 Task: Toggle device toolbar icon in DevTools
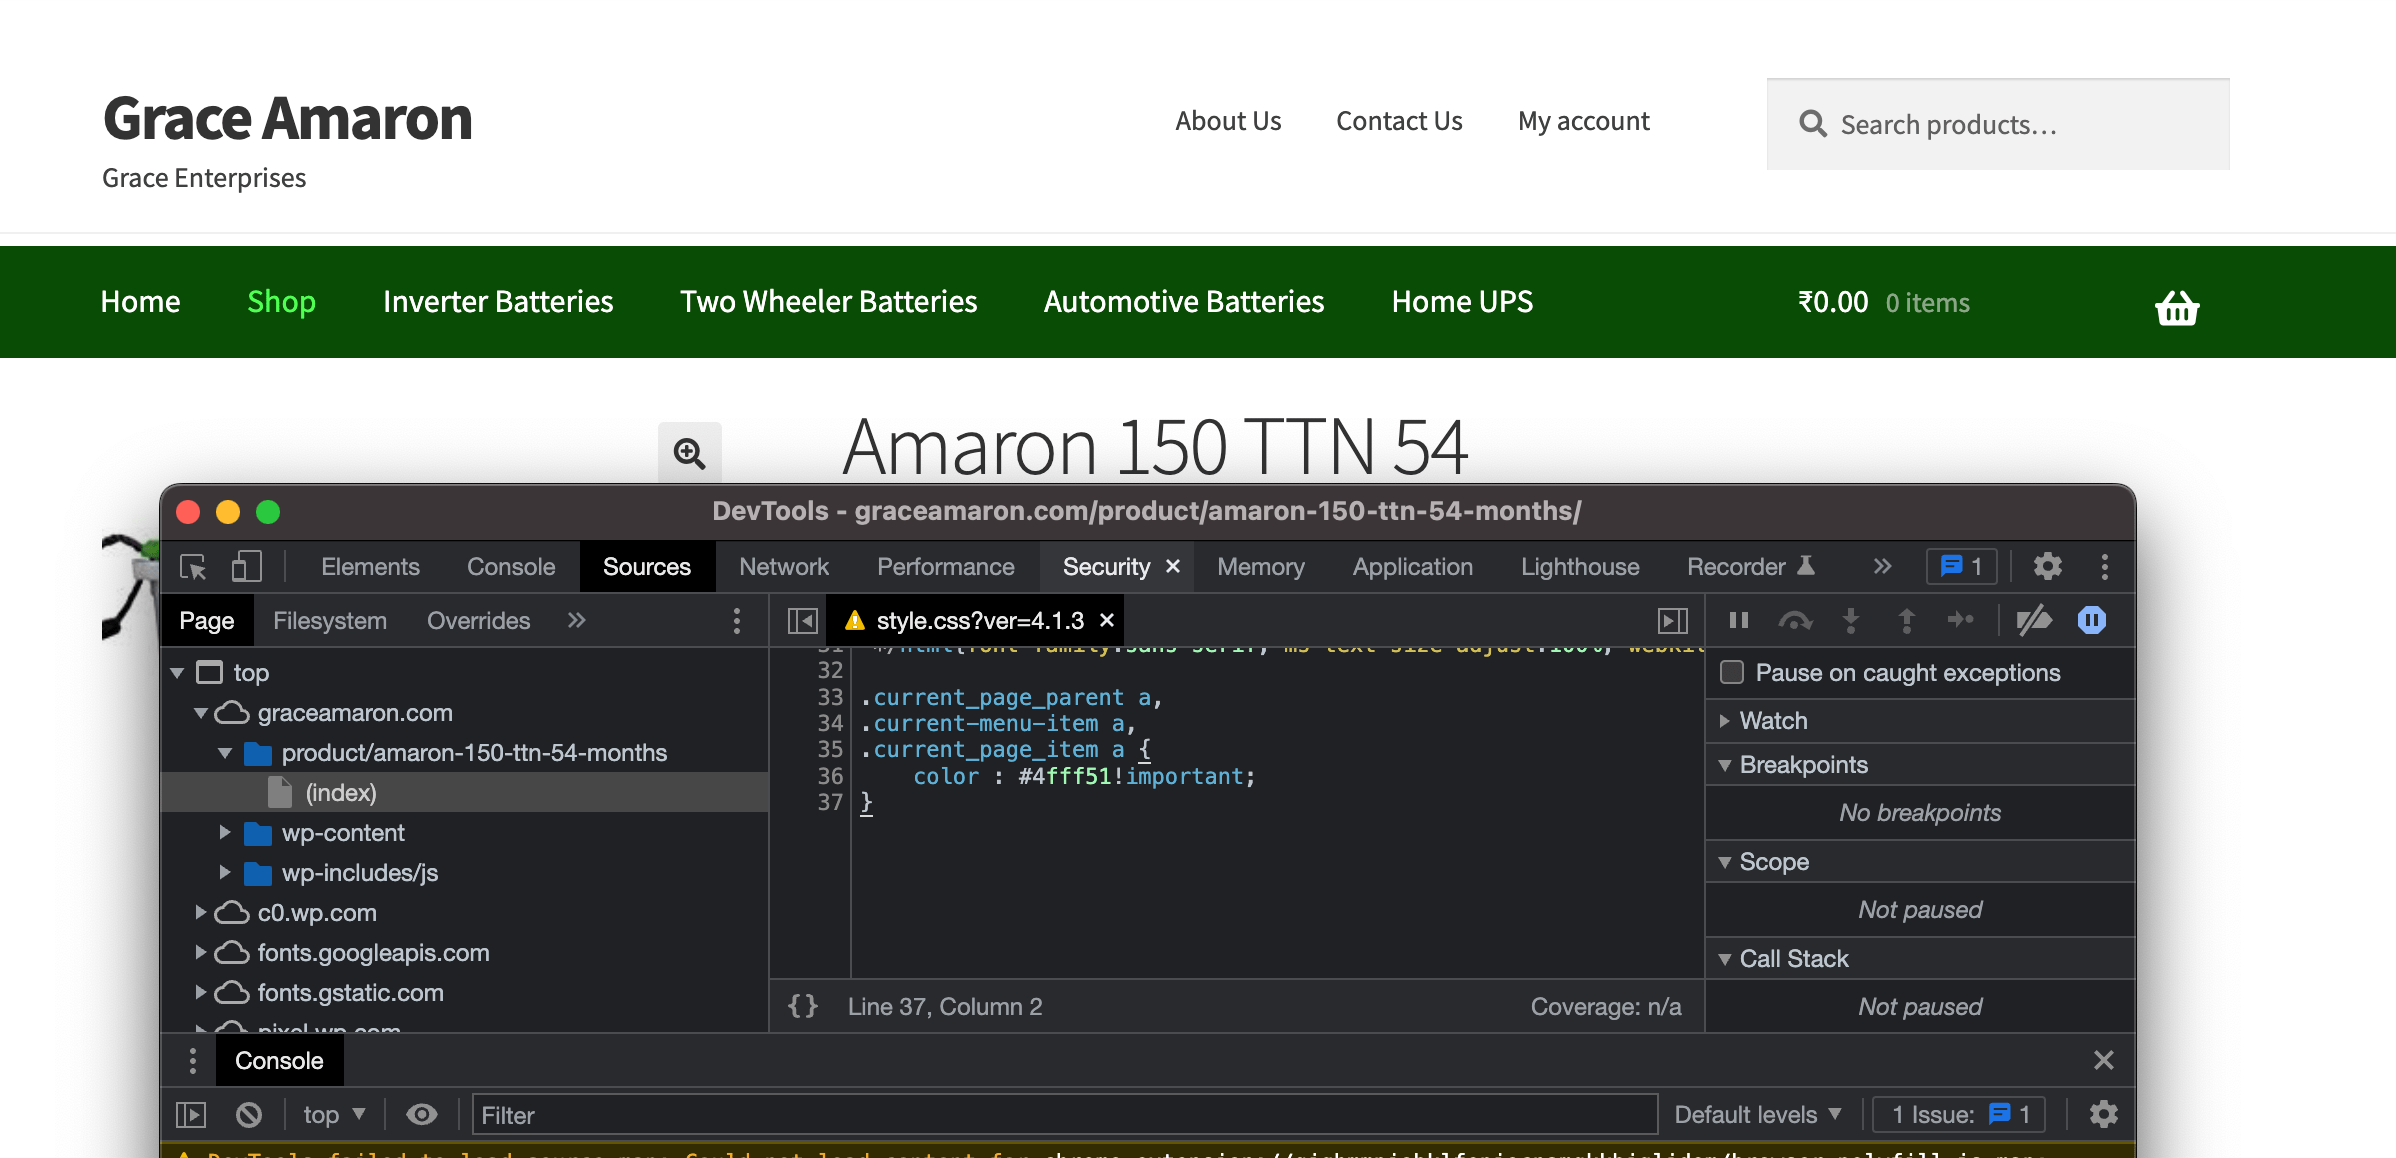246,567
